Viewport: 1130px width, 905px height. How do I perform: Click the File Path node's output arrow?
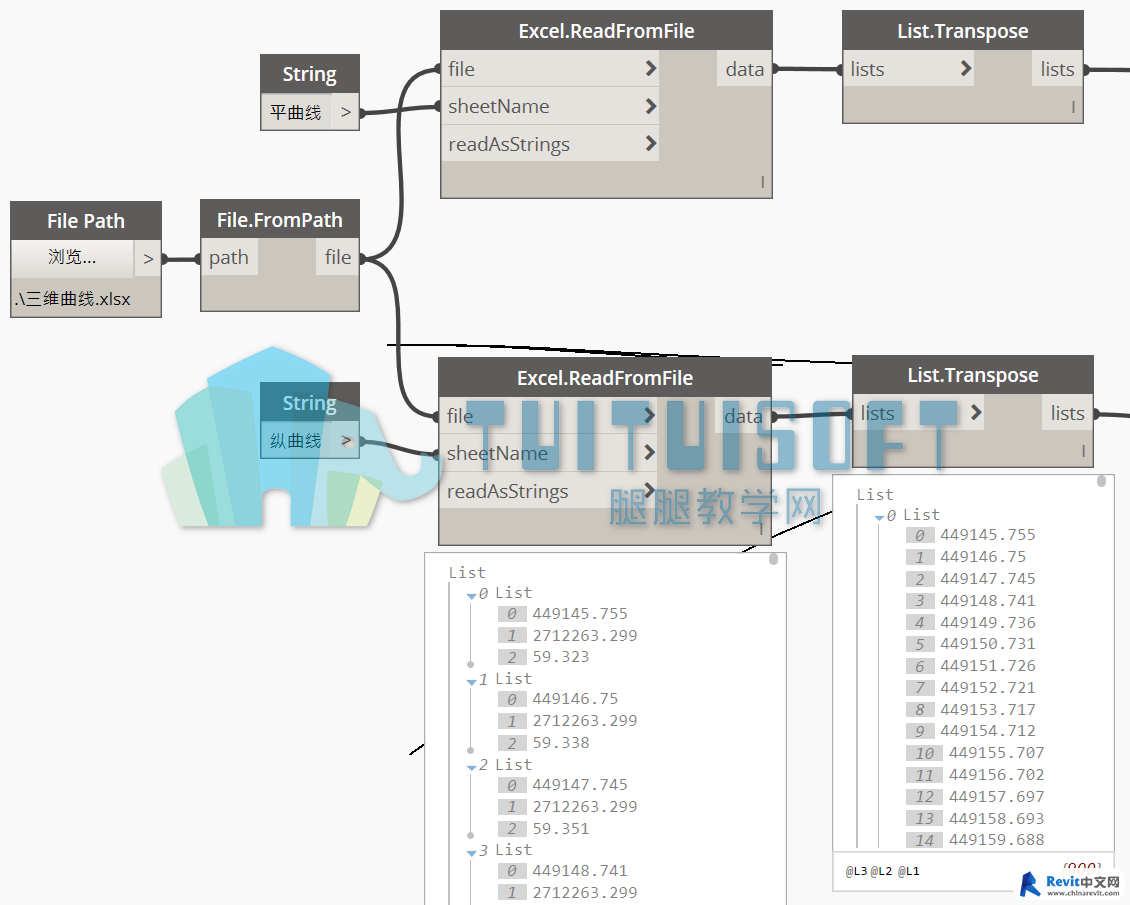[148, 259]
